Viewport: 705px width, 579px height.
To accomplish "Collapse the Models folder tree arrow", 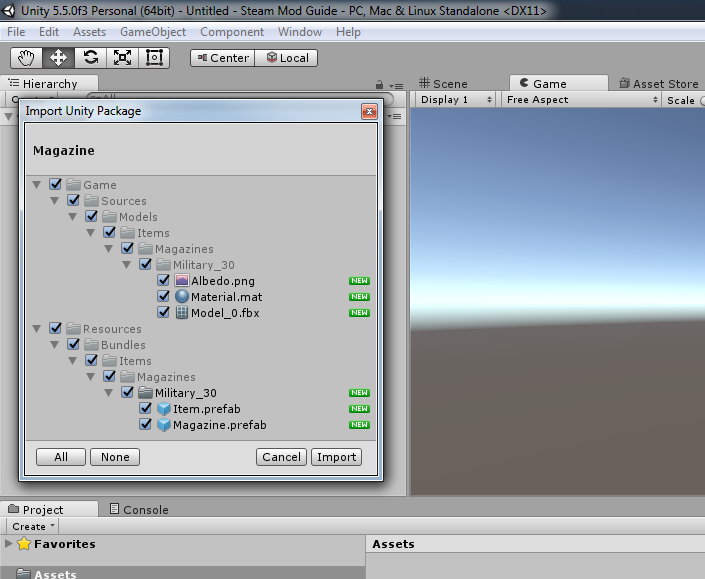I will click(x=73, y=217).
